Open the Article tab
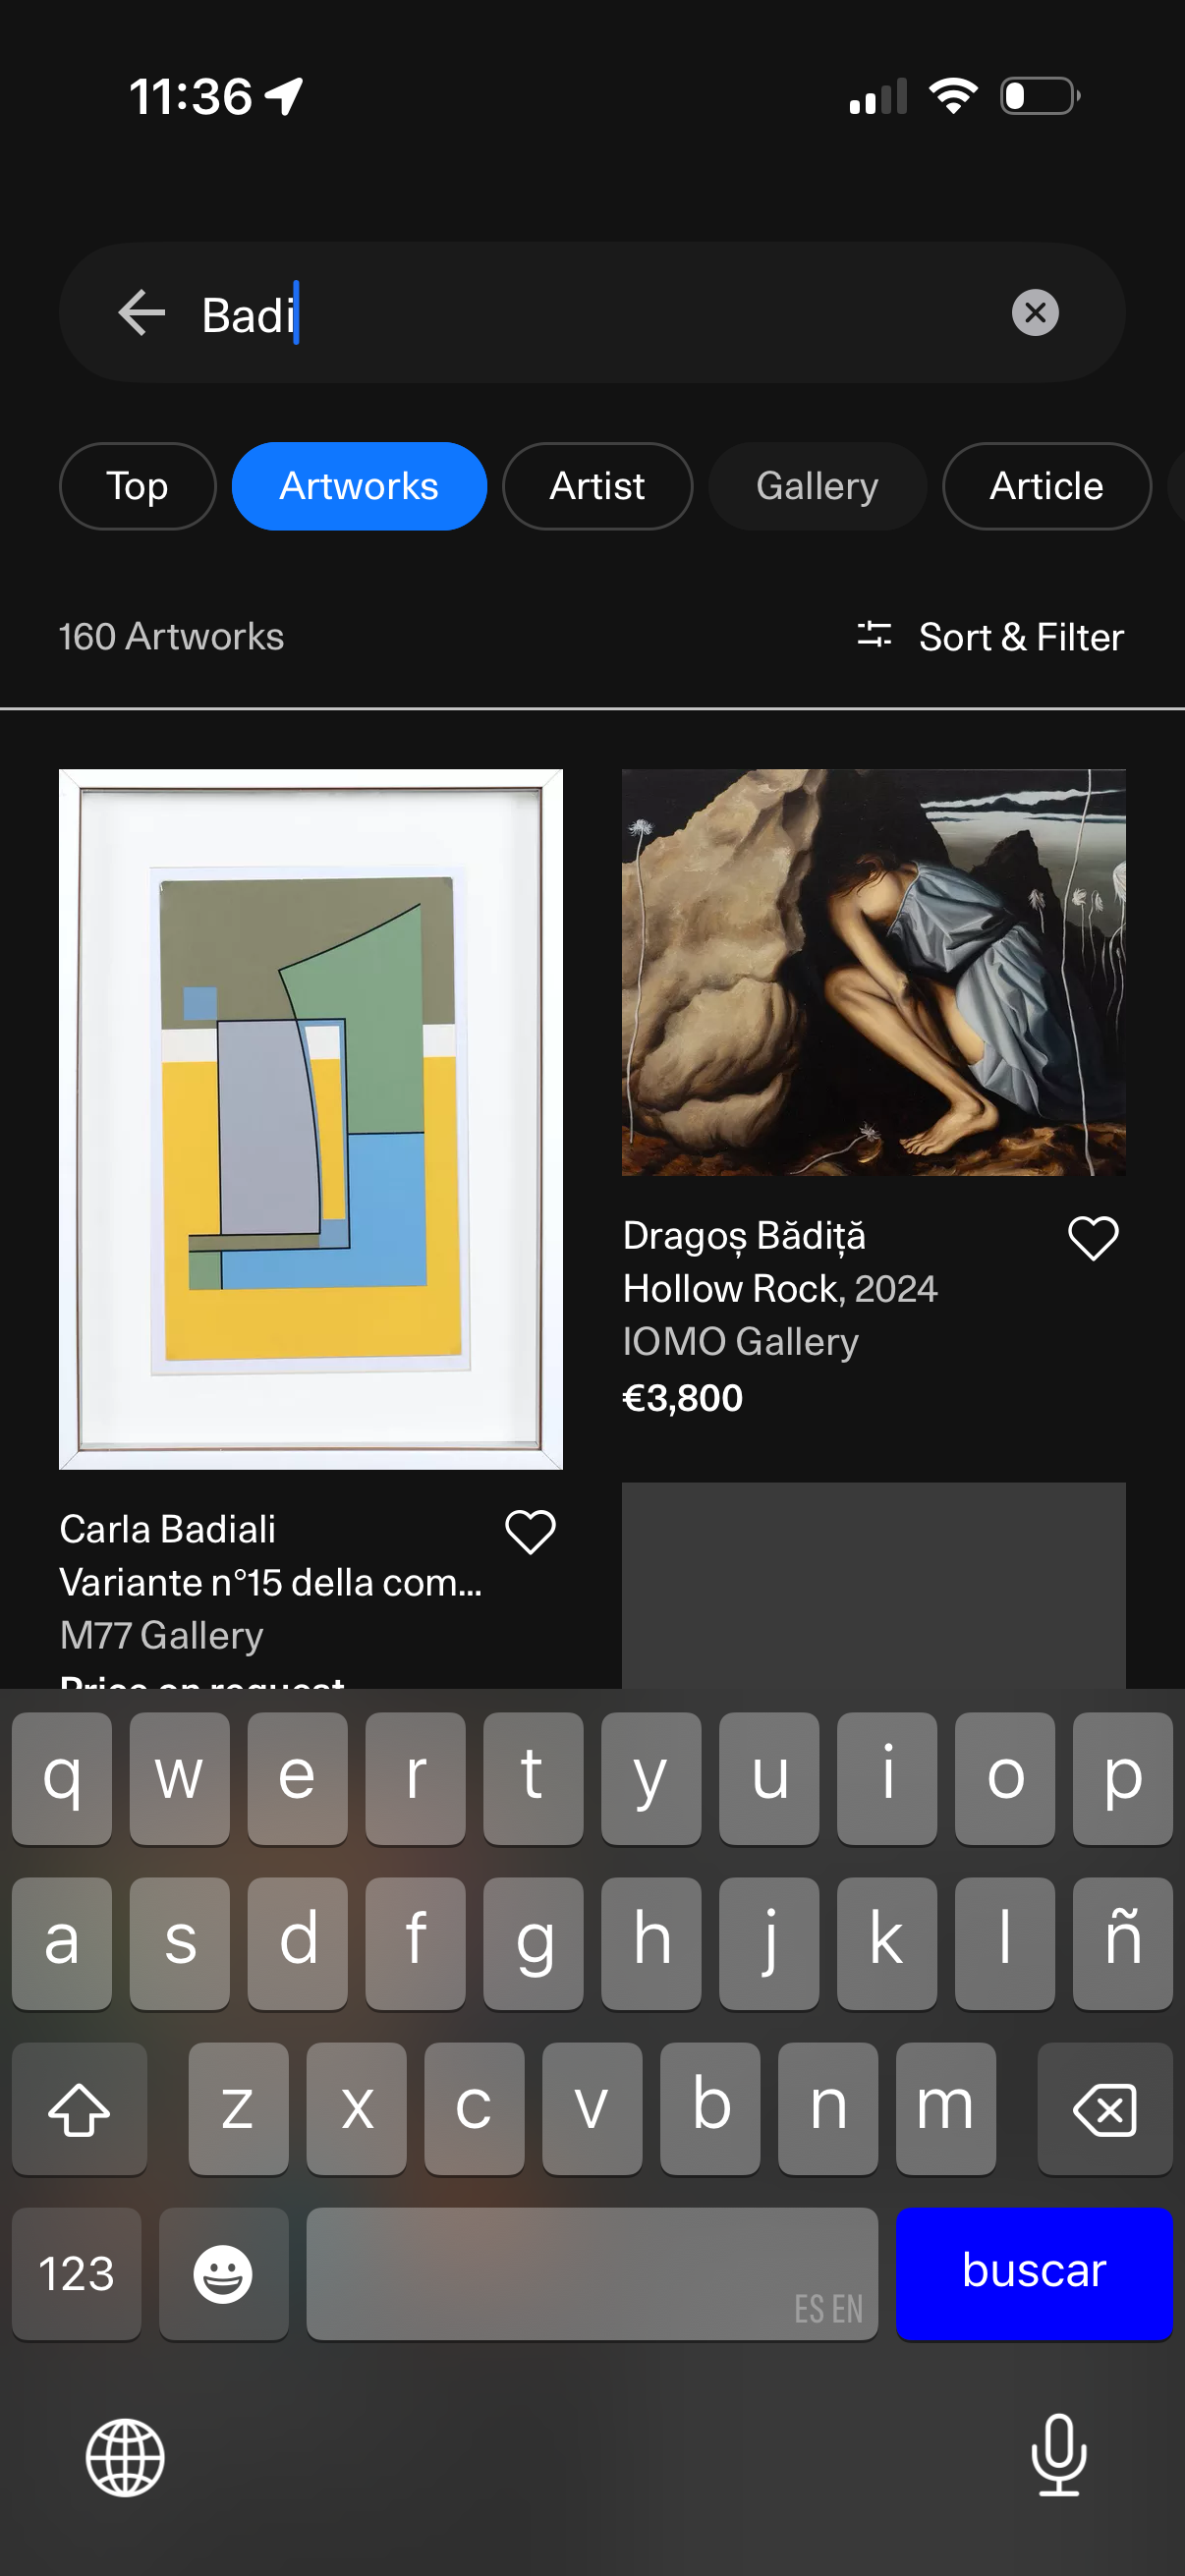 point(1046,486)
